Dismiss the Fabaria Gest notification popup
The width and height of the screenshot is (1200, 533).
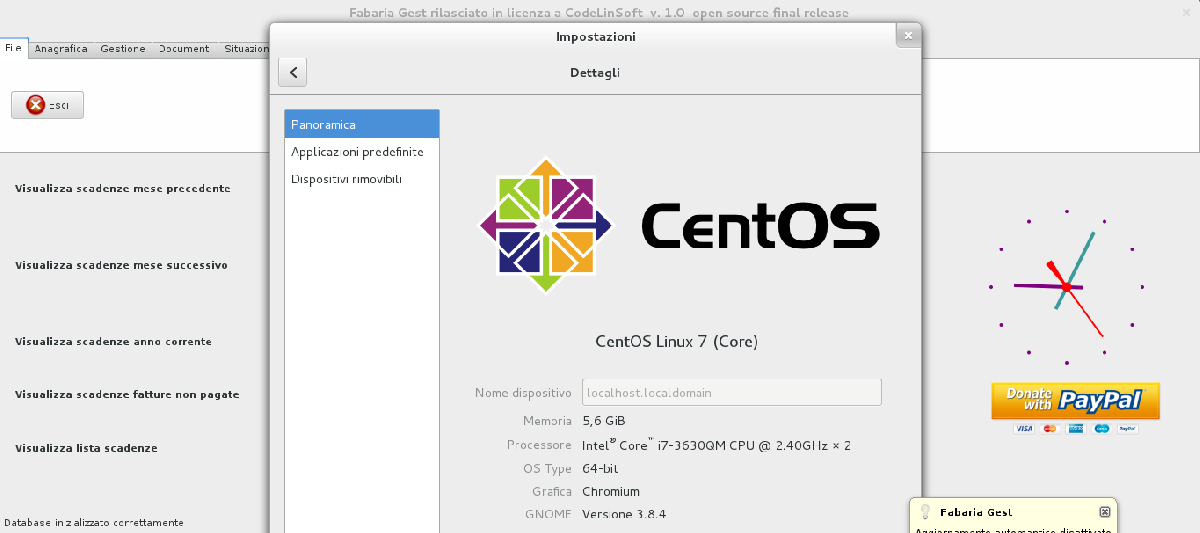point(1104,511)
